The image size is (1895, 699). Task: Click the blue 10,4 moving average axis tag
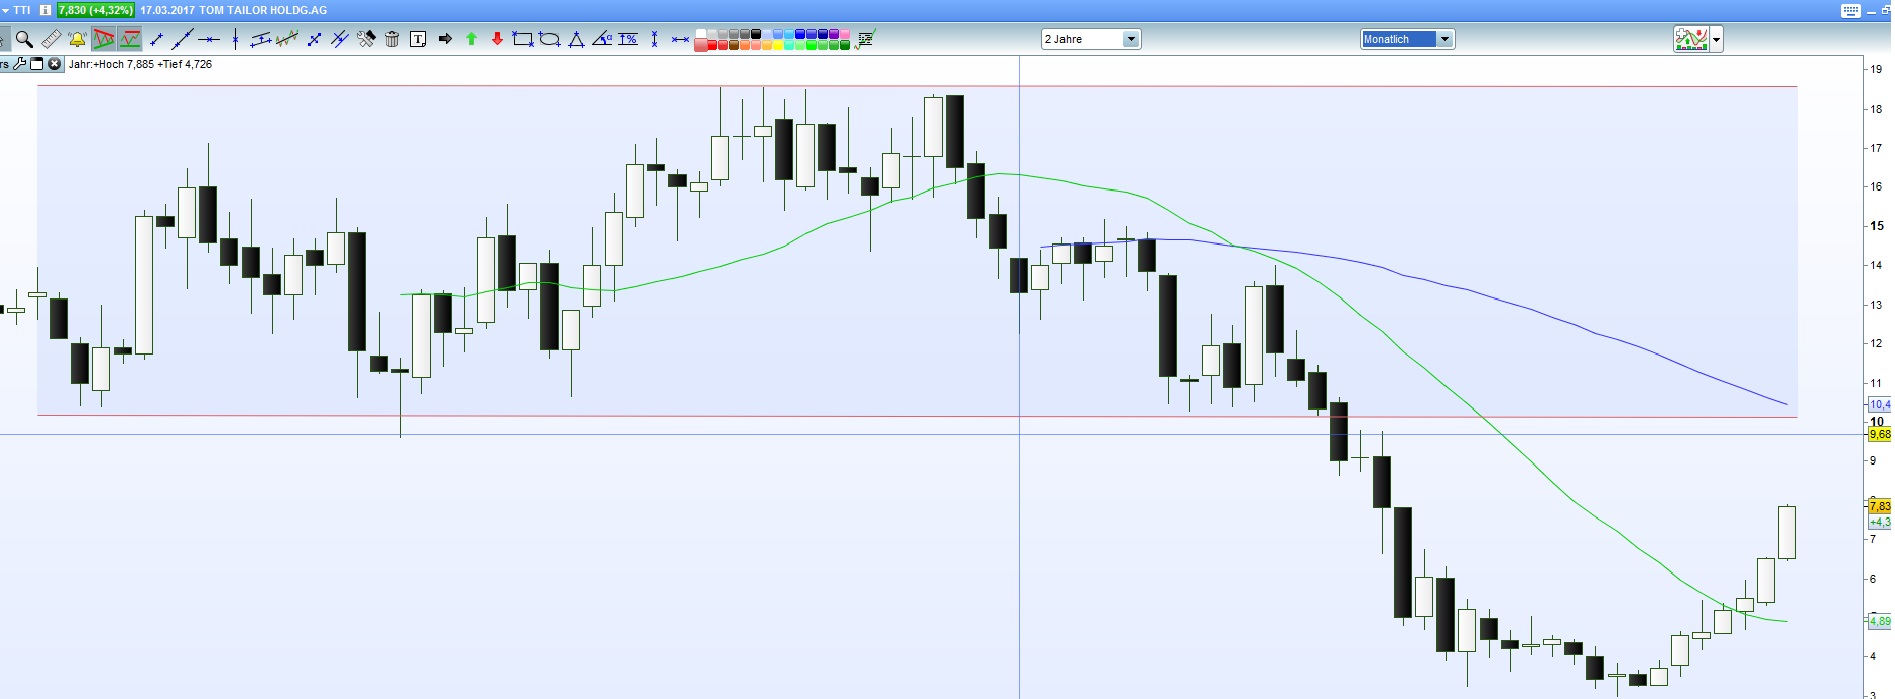point(1879,405)
